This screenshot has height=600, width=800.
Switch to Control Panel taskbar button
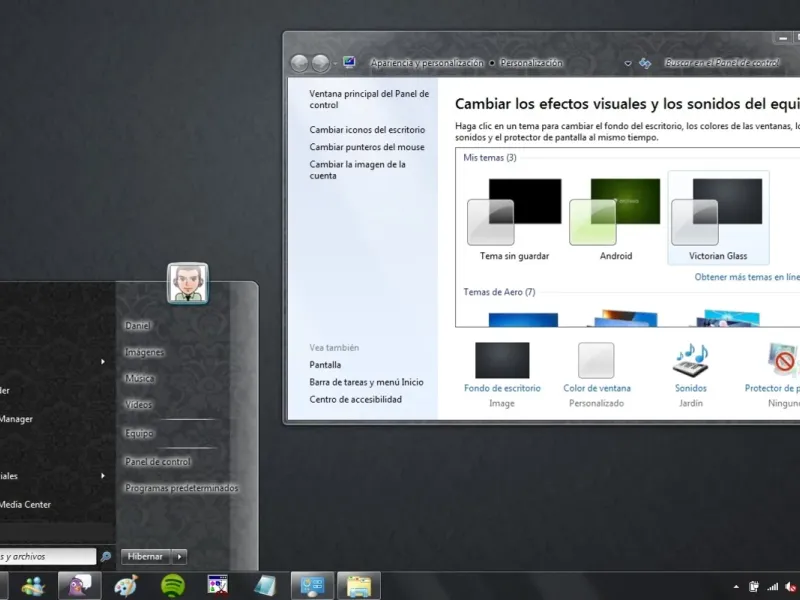(x=312, y=586)
